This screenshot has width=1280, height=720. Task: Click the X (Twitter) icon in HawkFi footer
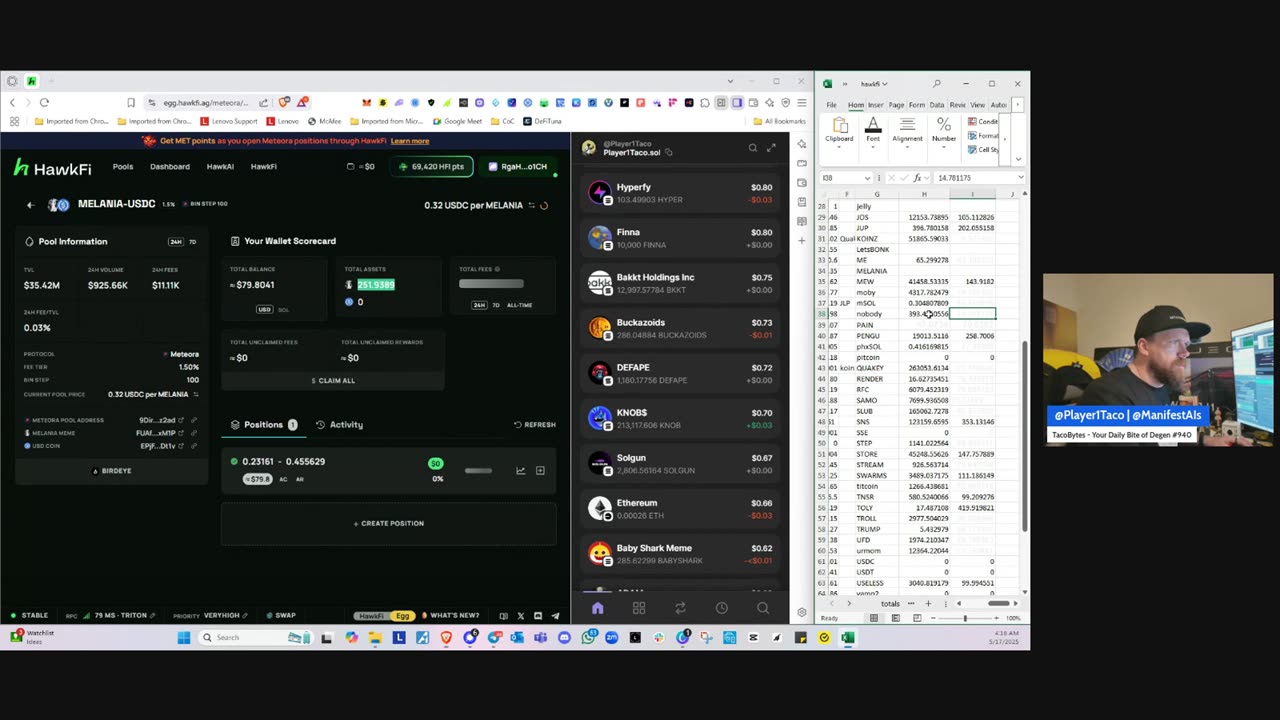[520, 616]
